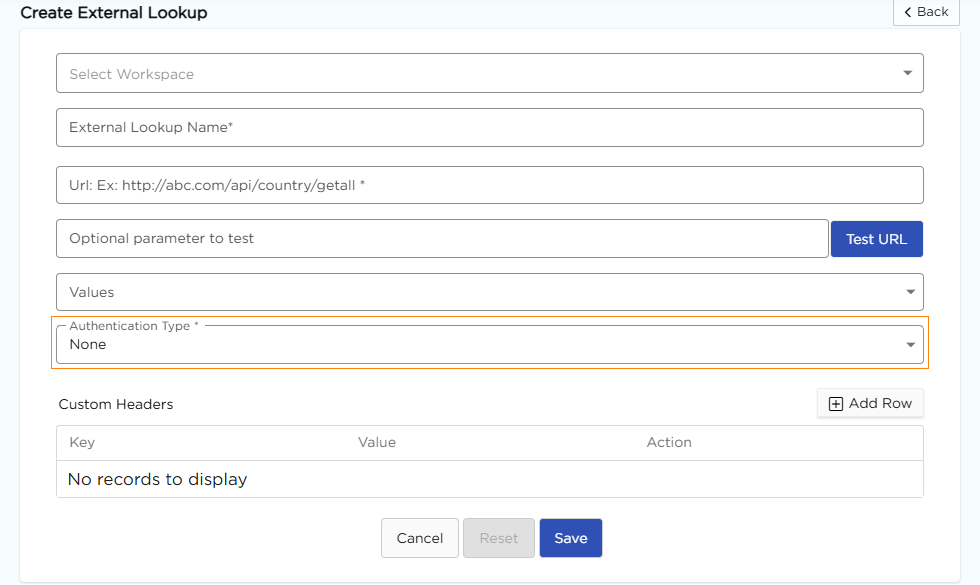Click the plus icon beside Add Row
This screenshot has width=980, height=585.
[x=836, y=403]
